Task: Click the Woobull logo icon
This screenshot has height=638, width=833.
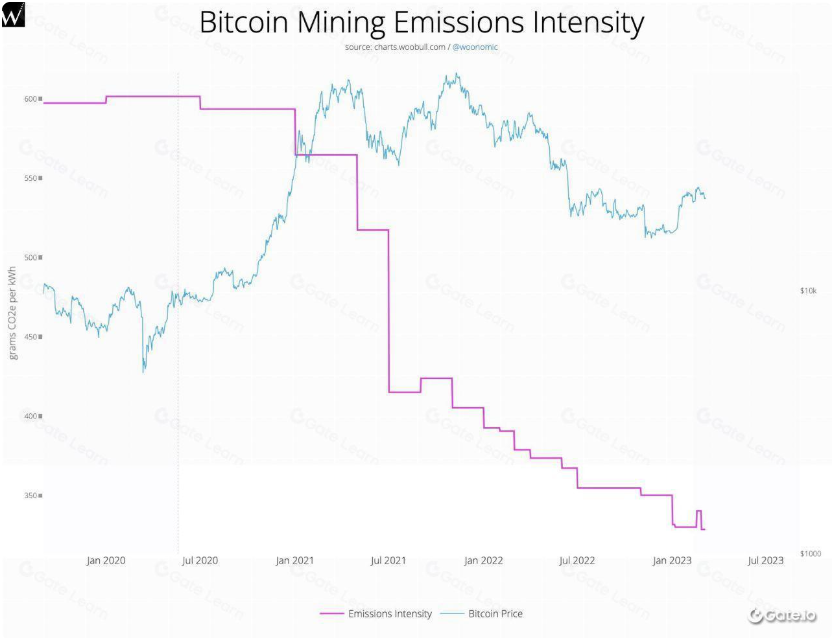Action: pyautogui.click(x=13, y=14)
